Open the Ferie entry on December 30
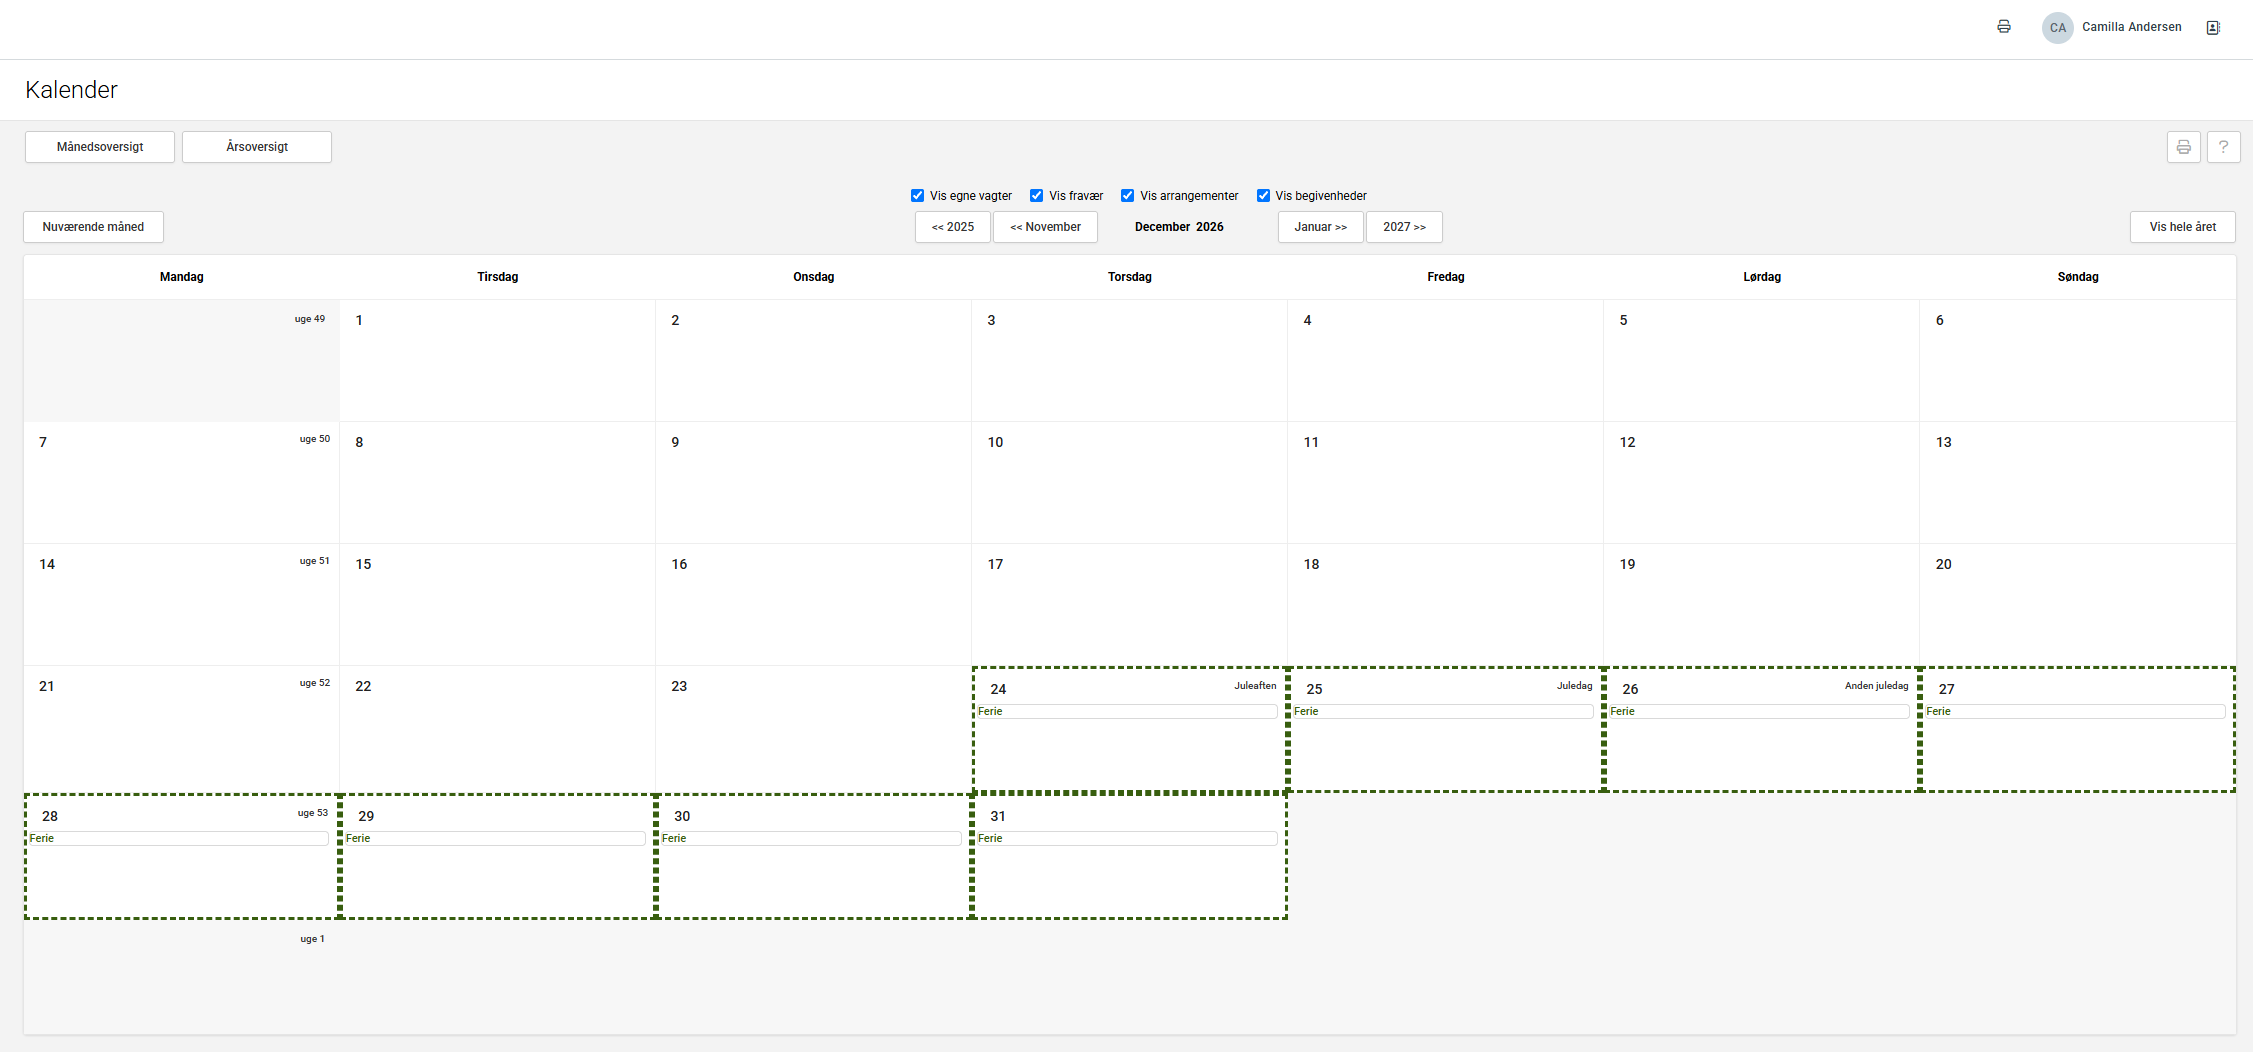This screenshot has width=2253, height=1052. click(811, 839)
